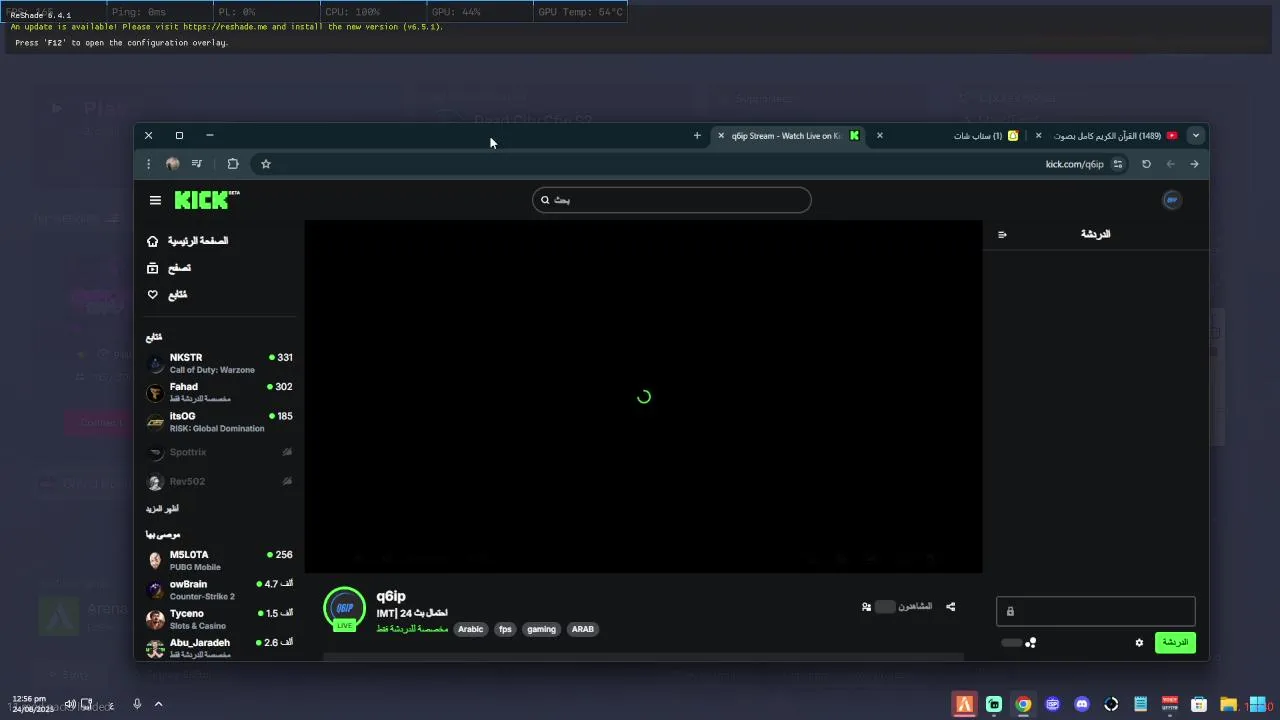Click the ARAB tag
1280x720 pixels.
pyautogui.click(x=582, y=629)
